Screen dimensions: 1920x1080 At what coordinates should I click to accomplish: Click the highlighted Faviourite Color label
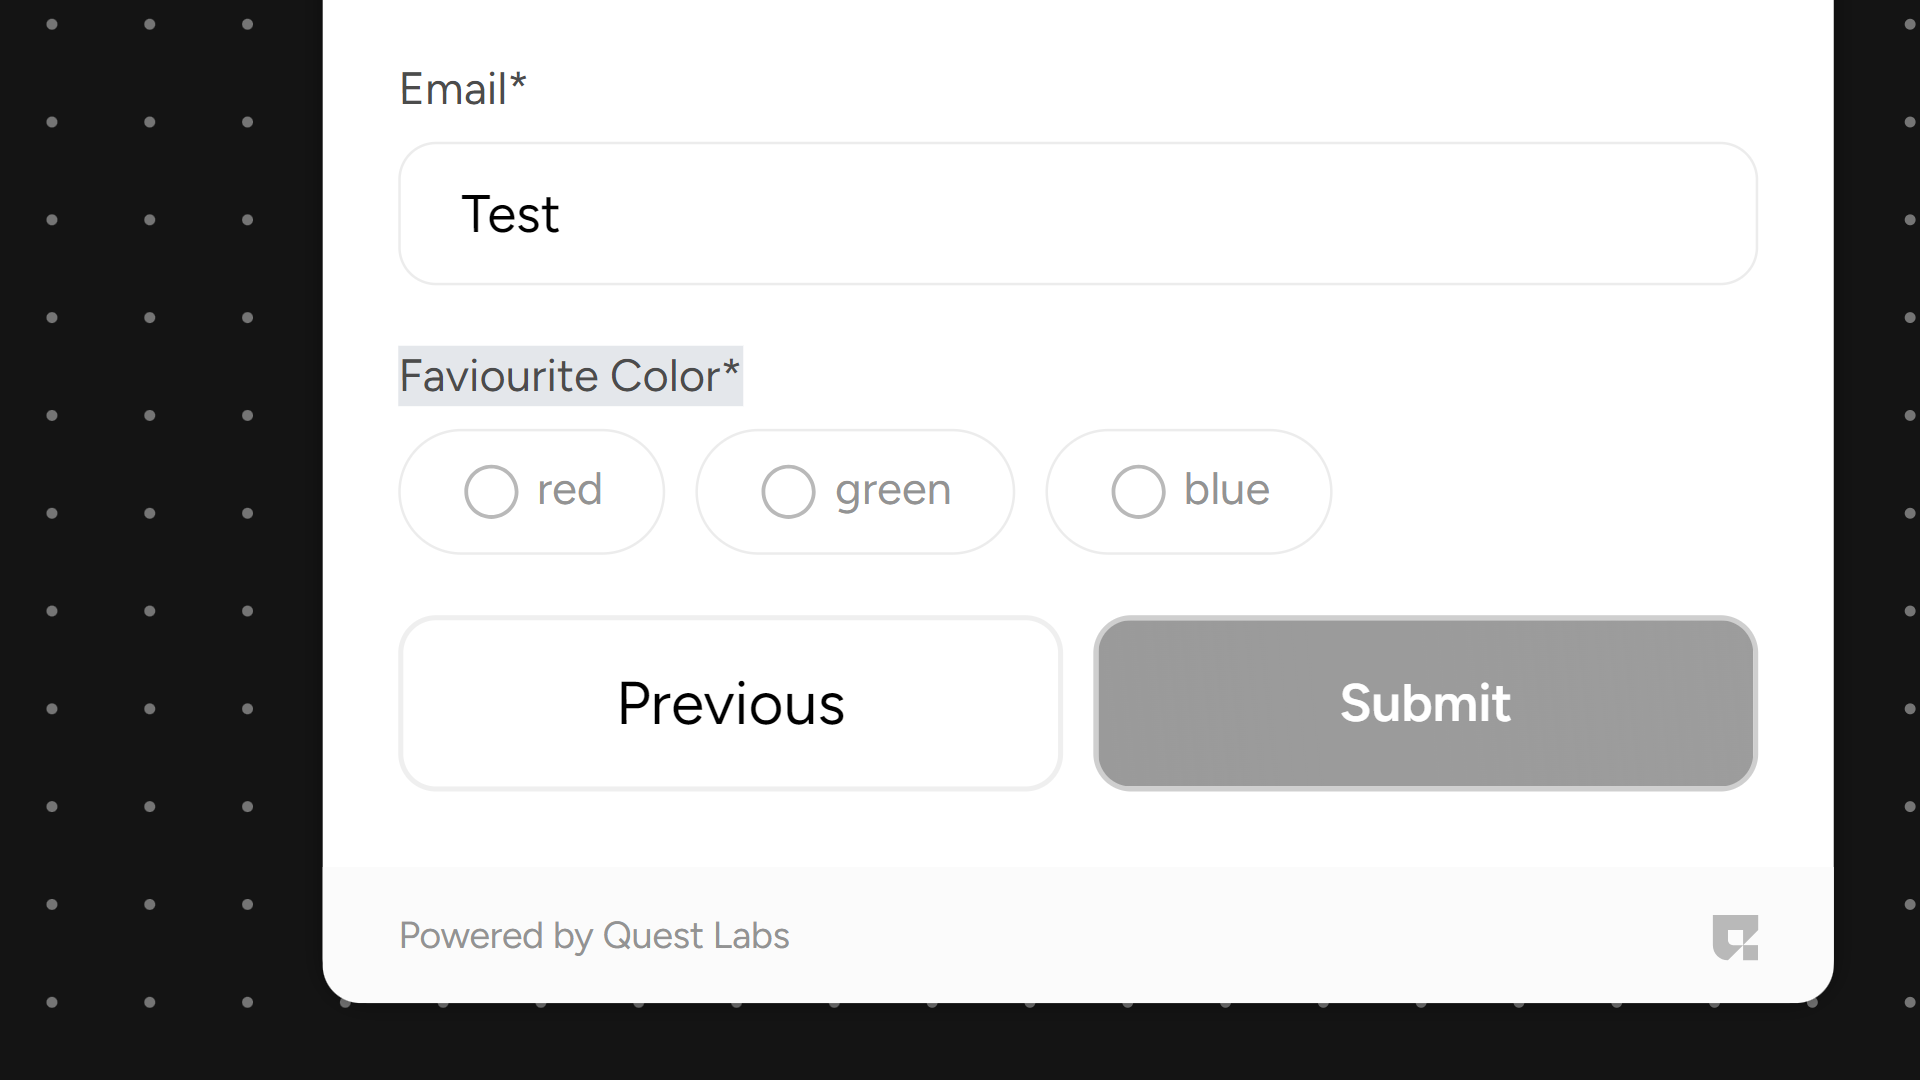point(560,376)
